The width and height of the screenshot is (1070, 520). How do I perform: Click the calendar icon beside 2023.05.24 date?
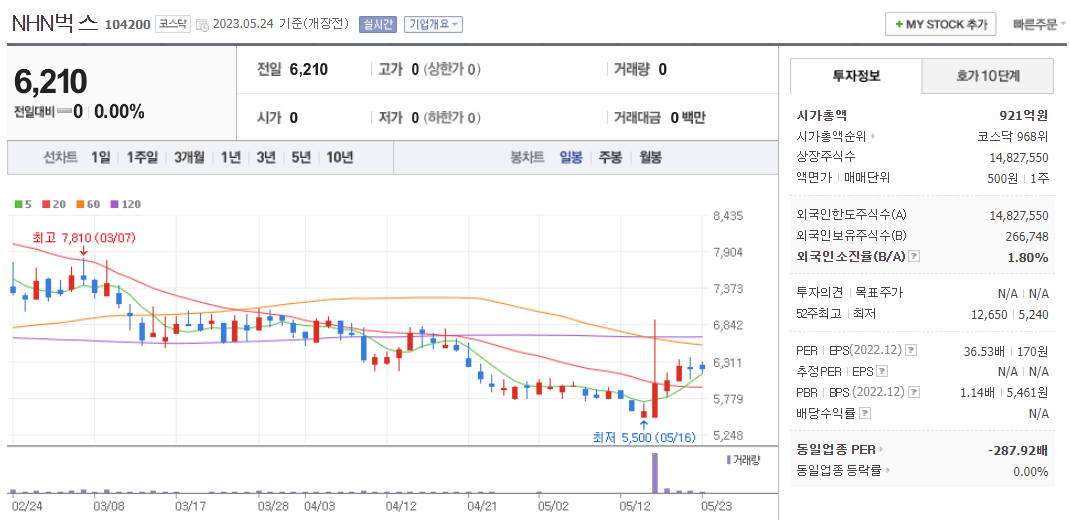[x=202, y=25]
